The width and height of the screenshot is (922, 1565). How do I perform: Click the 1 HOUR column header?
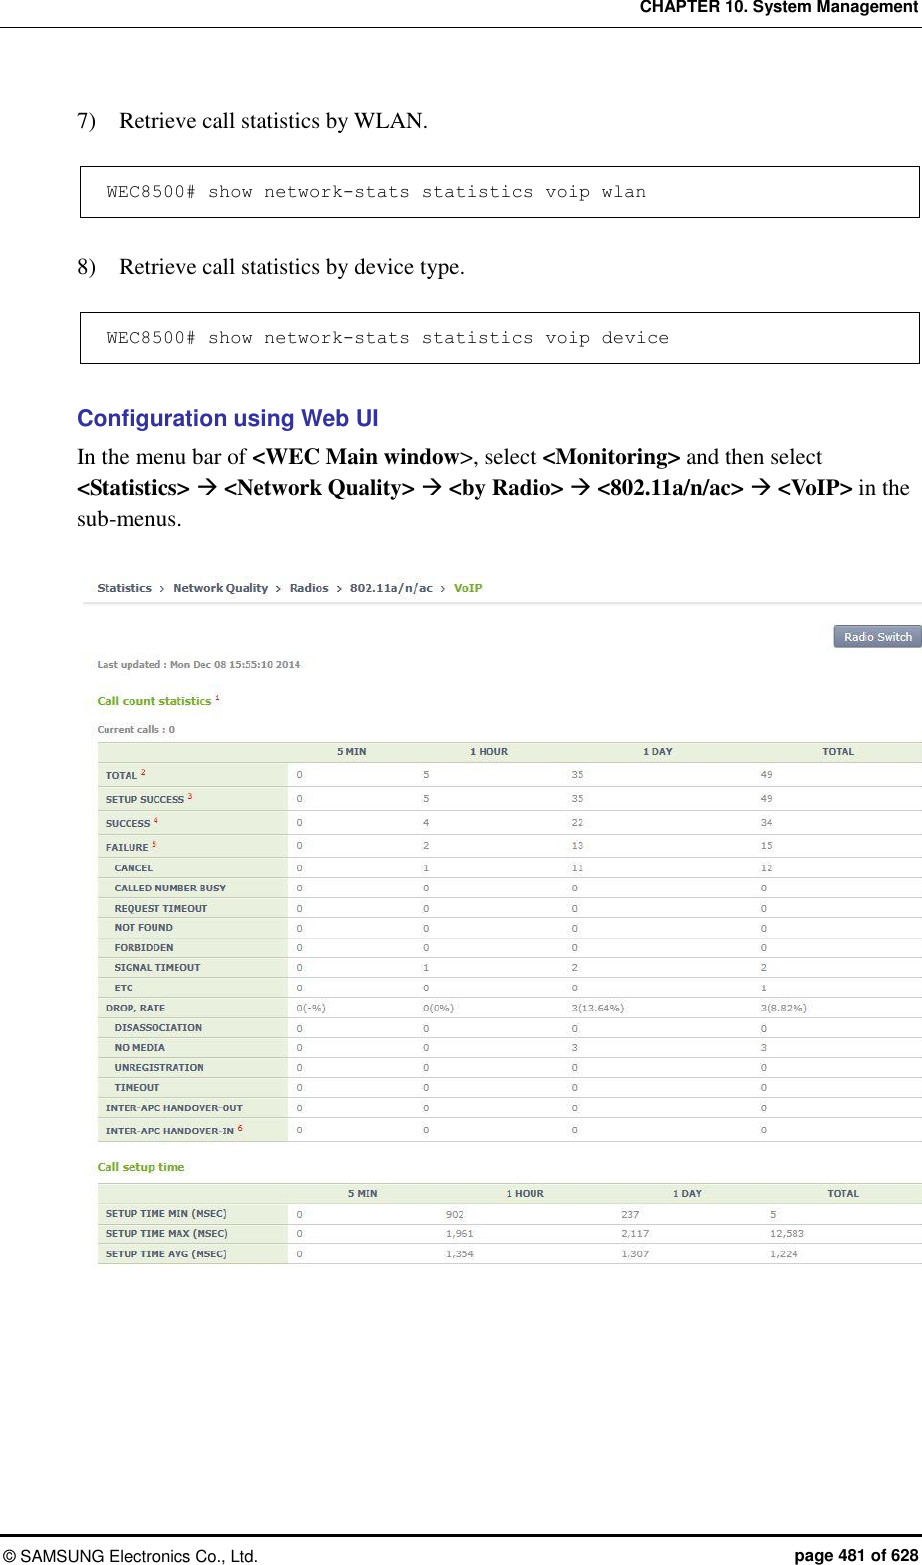pyautogui.click(x=489, y=752)
